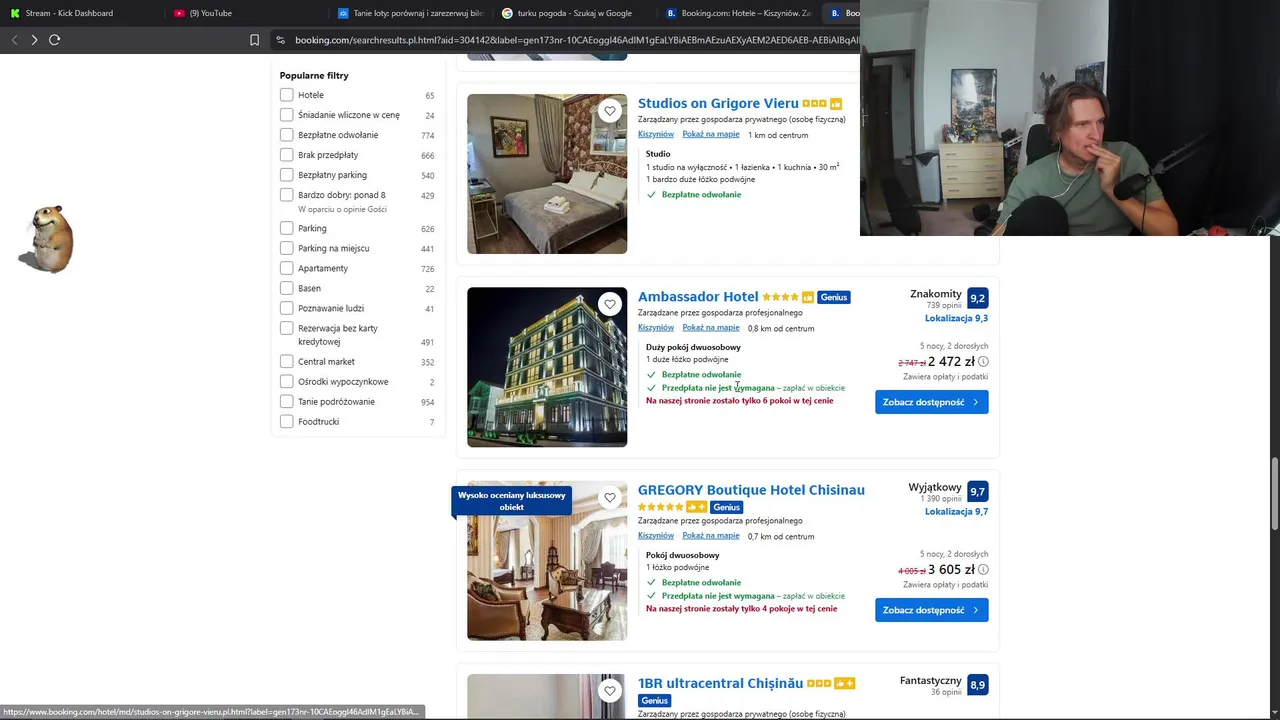
Task: Save Studios on Grigore Vieru heart icon
Action: [x=610, y=111]
